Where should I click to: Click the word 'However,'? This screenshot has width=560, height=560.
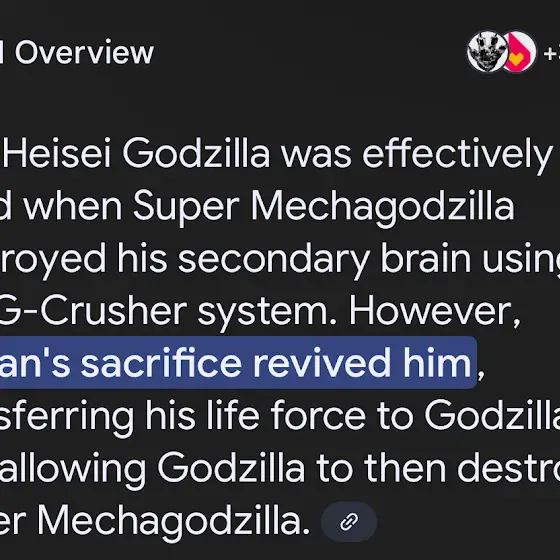434,311
